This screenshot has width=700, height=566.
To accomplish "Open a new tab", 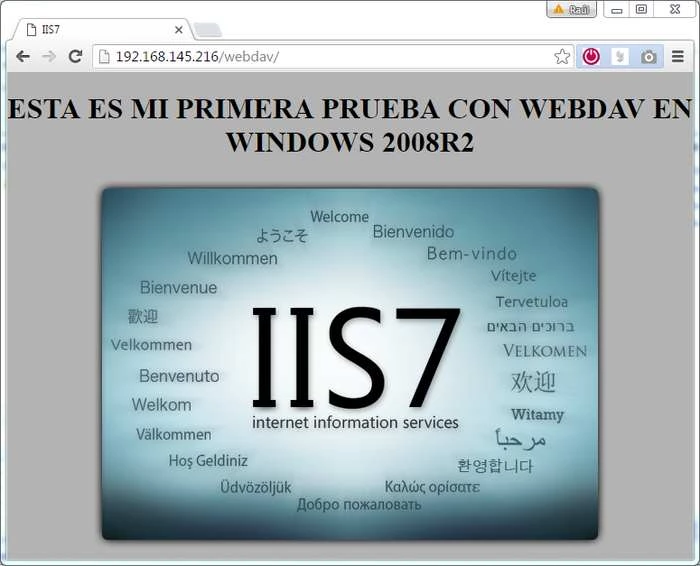I will [208, 30].
